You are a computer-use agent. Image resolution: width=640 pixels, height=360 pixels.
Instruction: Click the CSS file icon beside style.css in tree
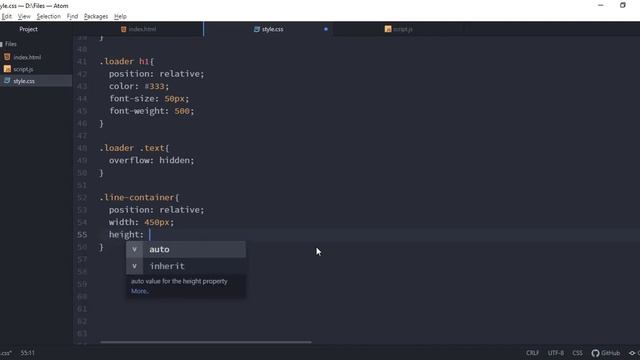7,80
